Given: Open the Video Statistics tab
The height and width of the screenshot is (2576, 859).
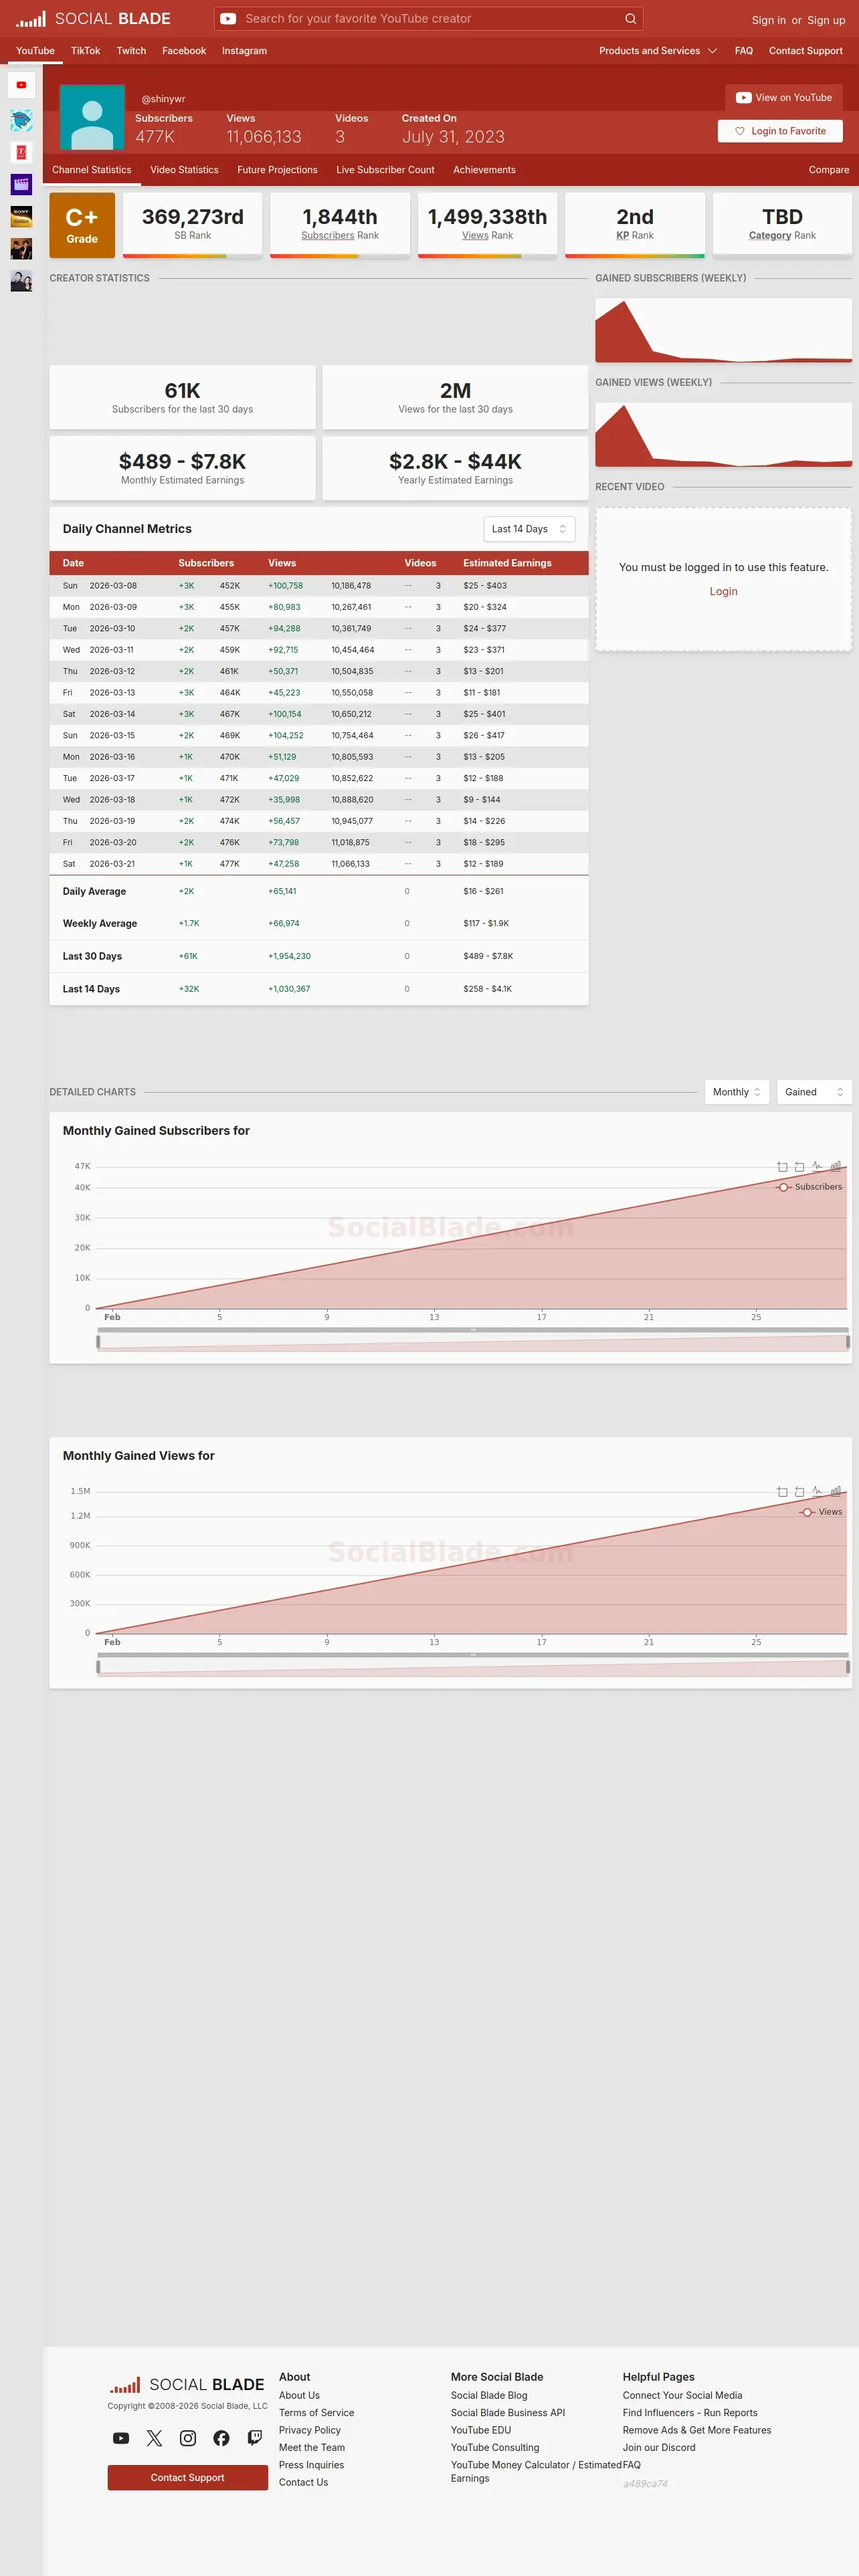Looking at the screenshot, I should [184, 170].
